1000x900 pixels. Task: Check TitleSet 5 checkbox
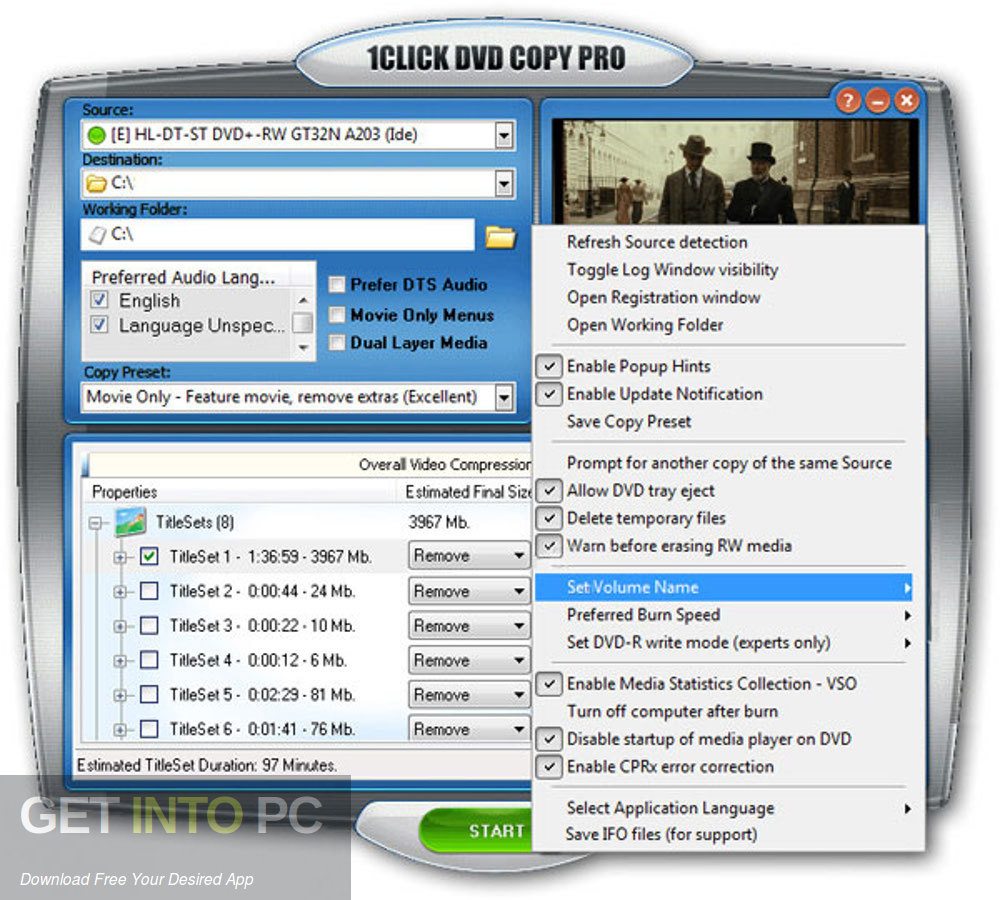tap(149, 694)
